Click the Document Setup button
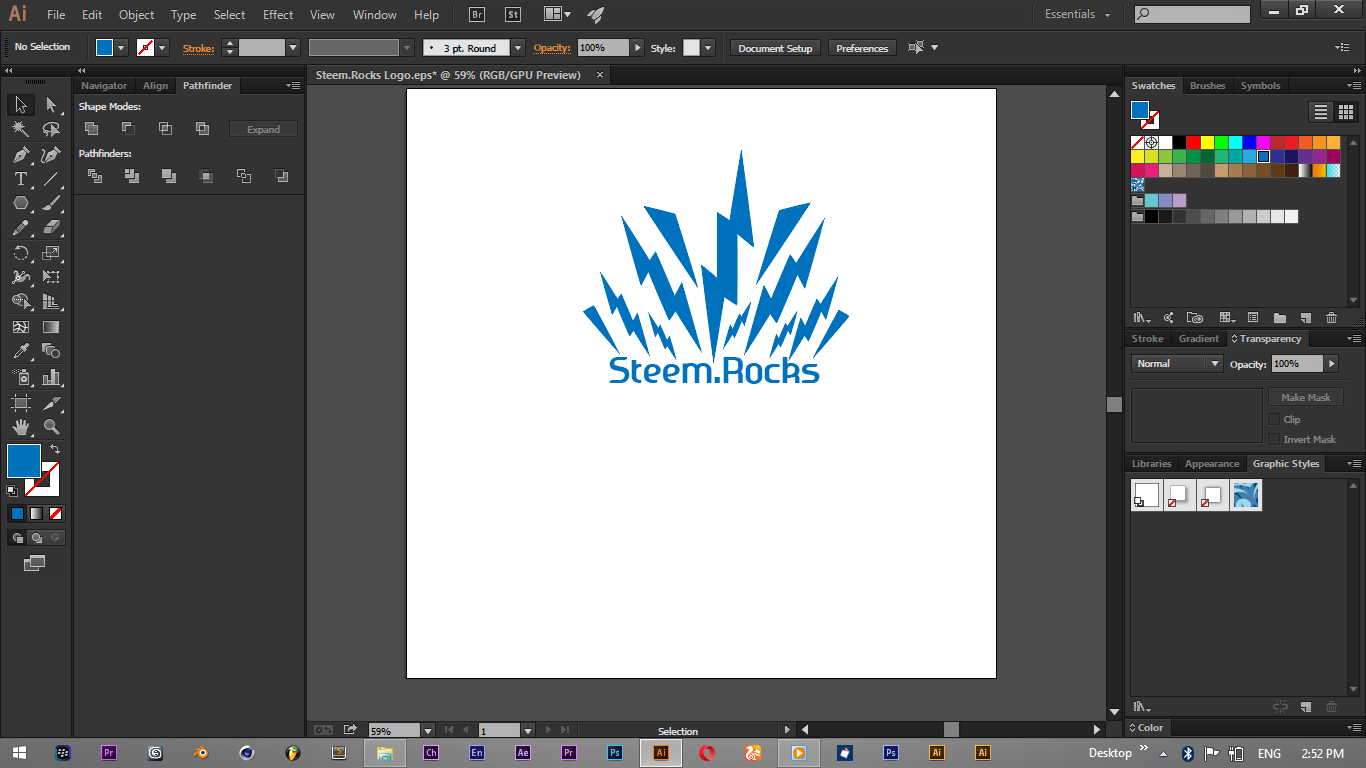Viewport: 1366px width, 768px height. pyautogui.click(x=776, y=48)
